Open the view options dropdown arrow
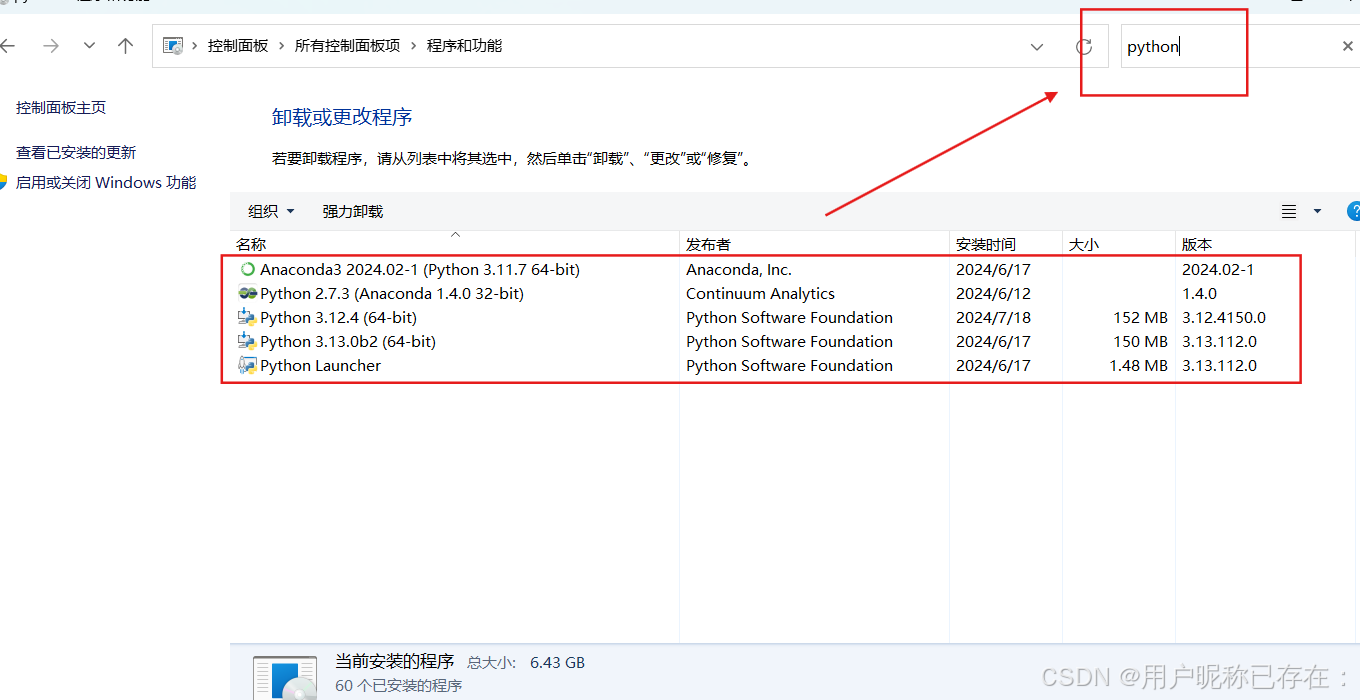 coord(1317,211)
